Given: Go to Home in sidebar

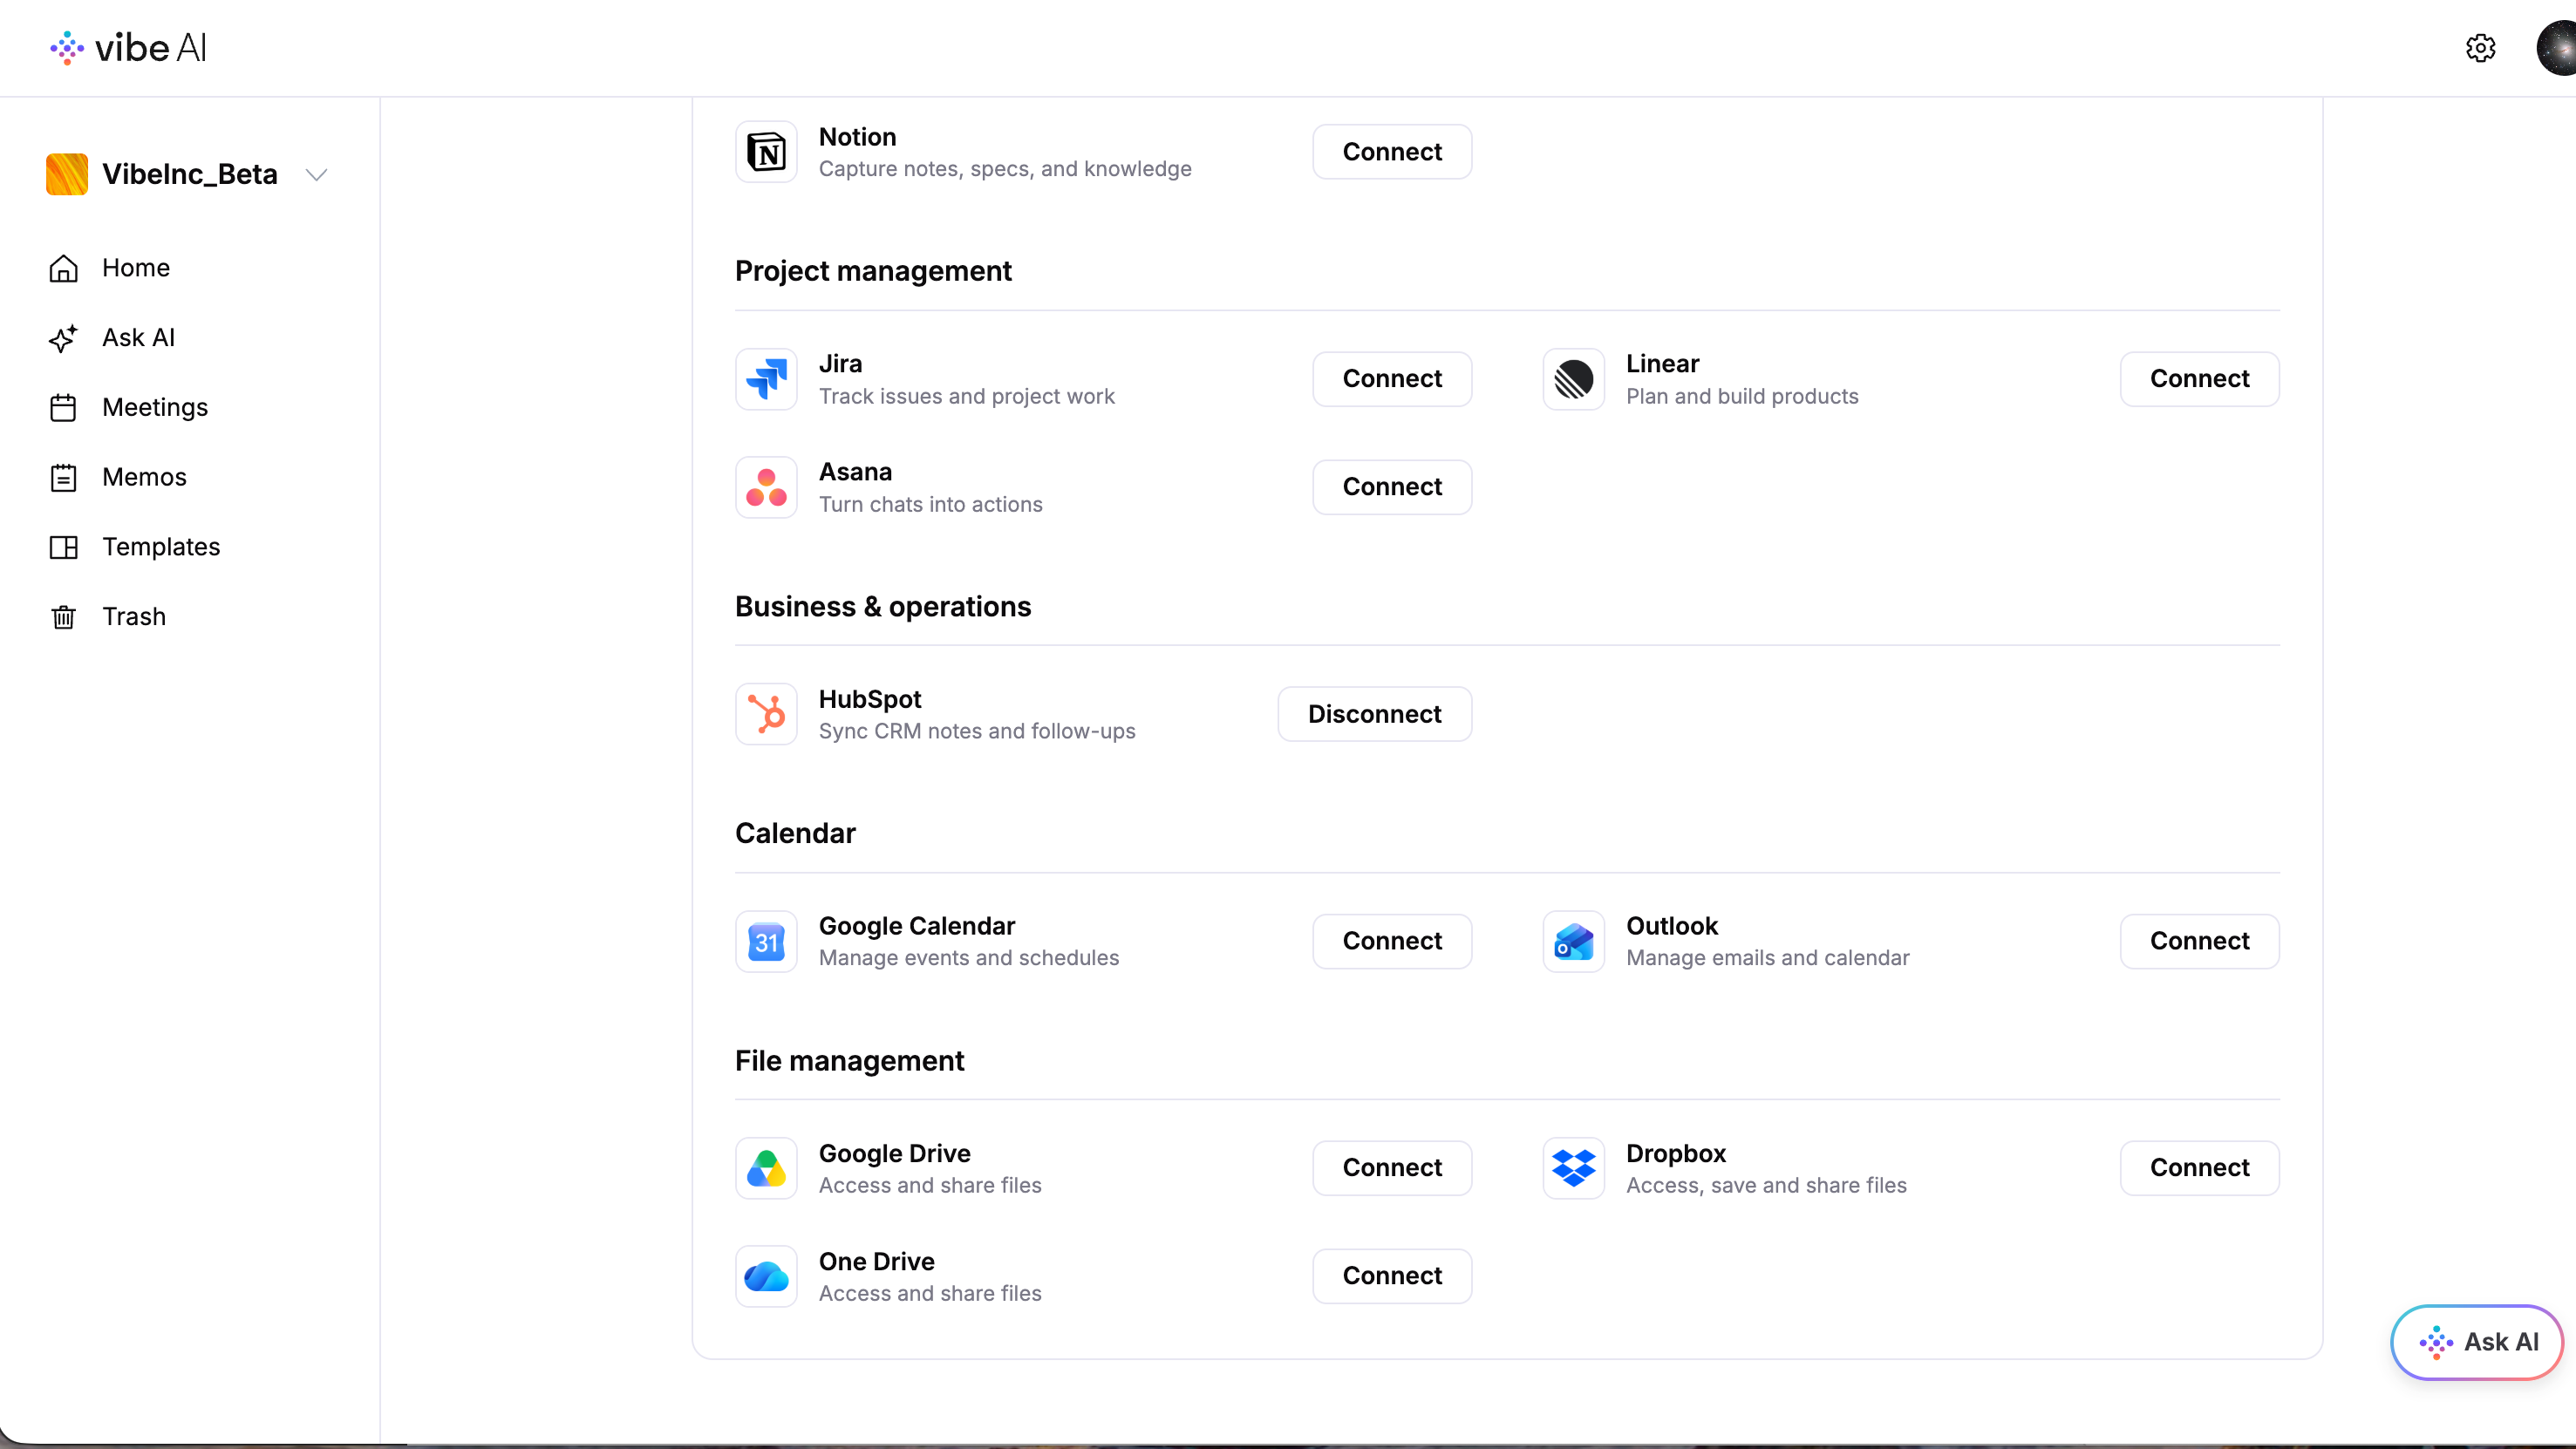Looking at the screenshot, I should pos(110,268).
